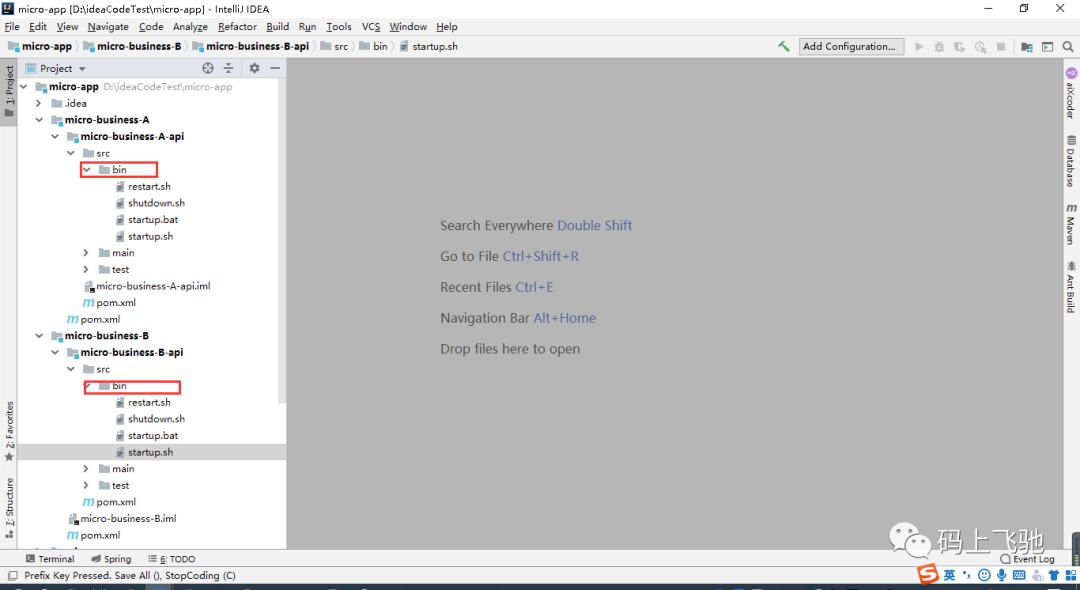Collapse the micro-business-A module node
The width and height of the screenshot is (1080, 590).
(x=39, y=120)
